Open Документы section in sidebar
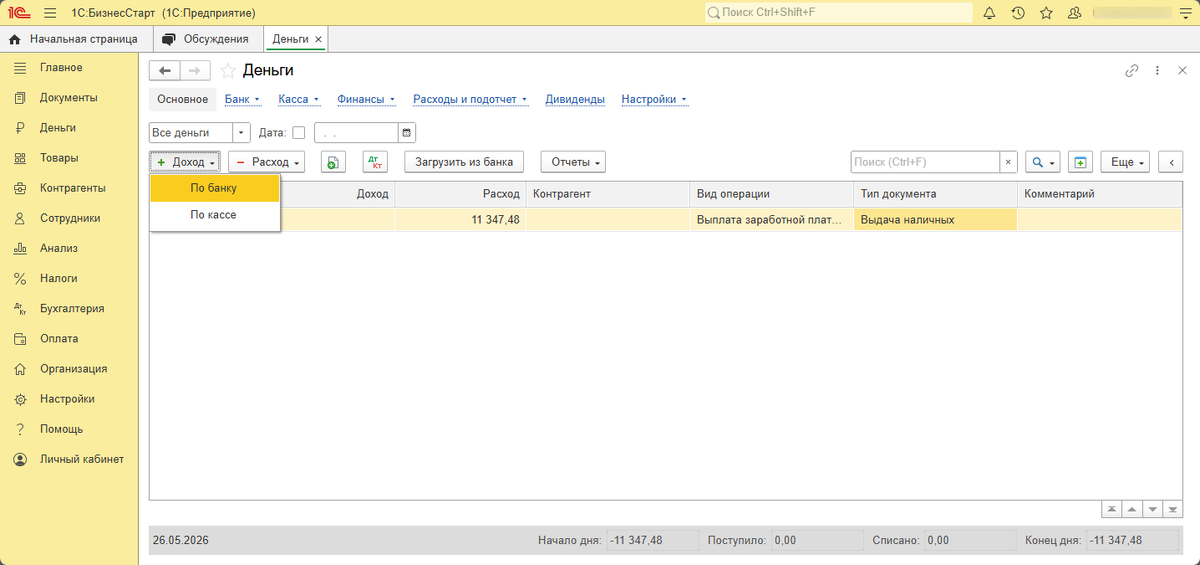 click(69, 98)
